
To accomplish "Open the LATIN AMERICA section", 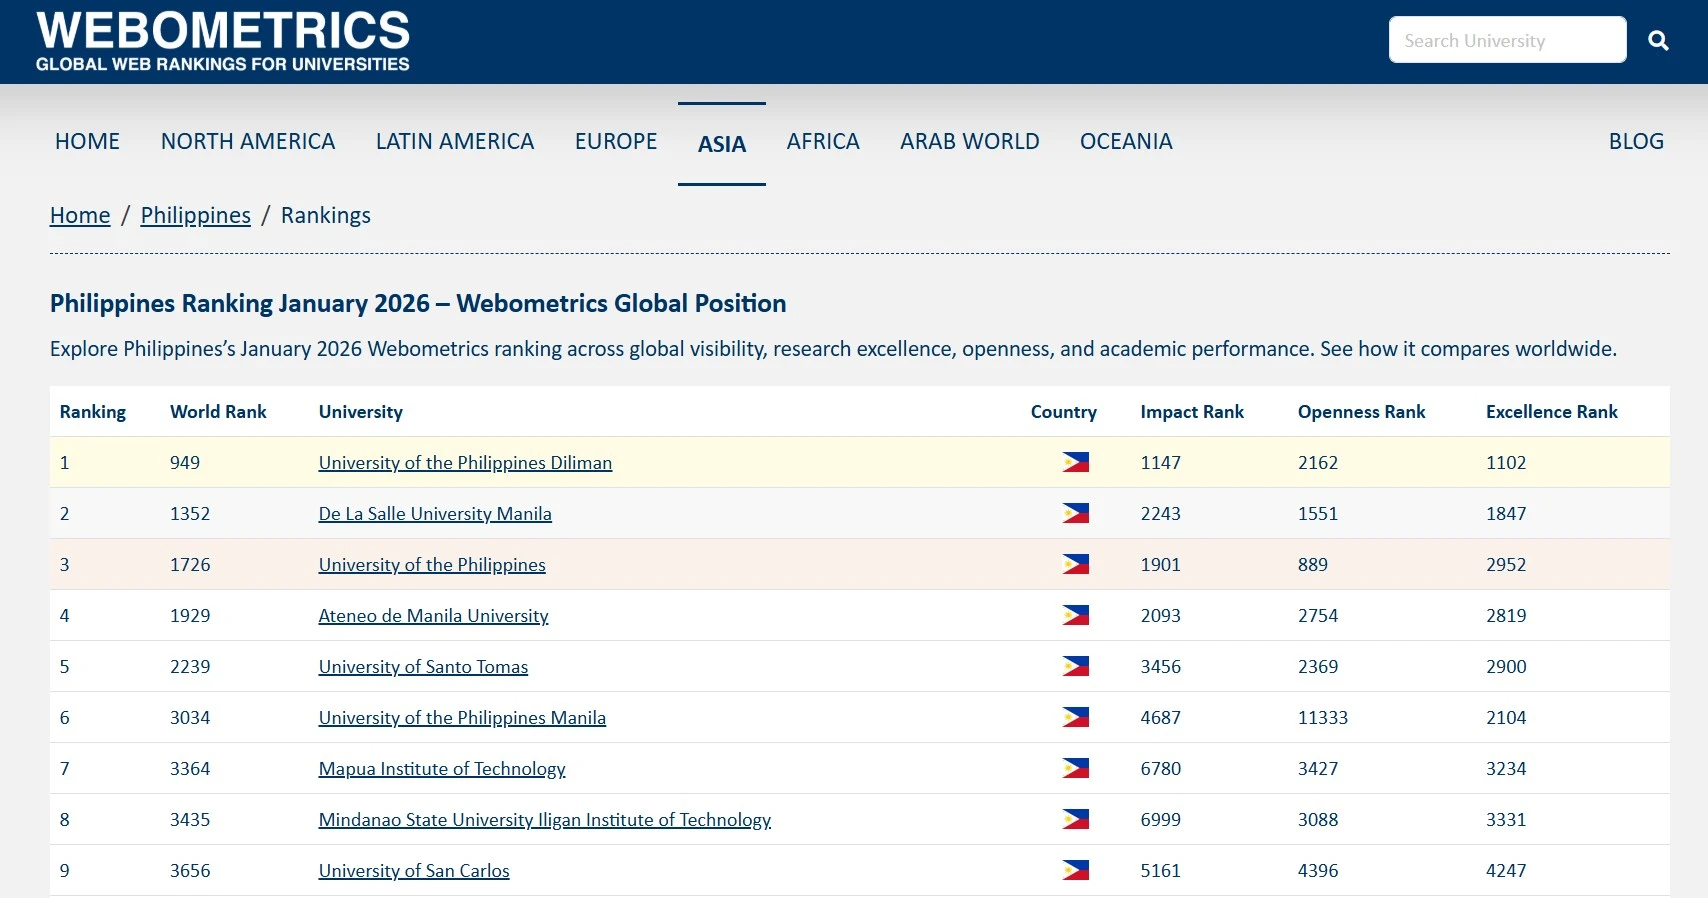I will (455, 141).
